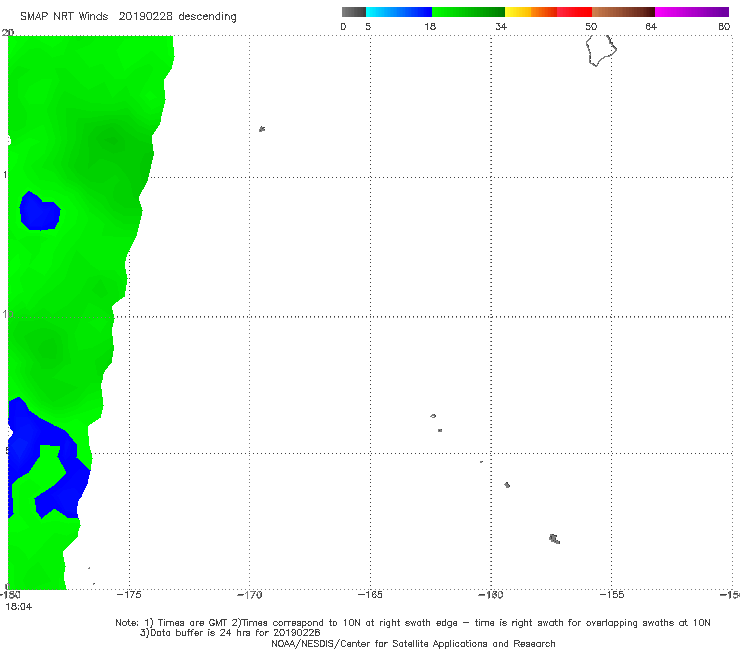This screenshot has width=740, height=650.
Task: Click the note "3)Data buffer is 24 hrs"
Action: click(x=230, y=633)
